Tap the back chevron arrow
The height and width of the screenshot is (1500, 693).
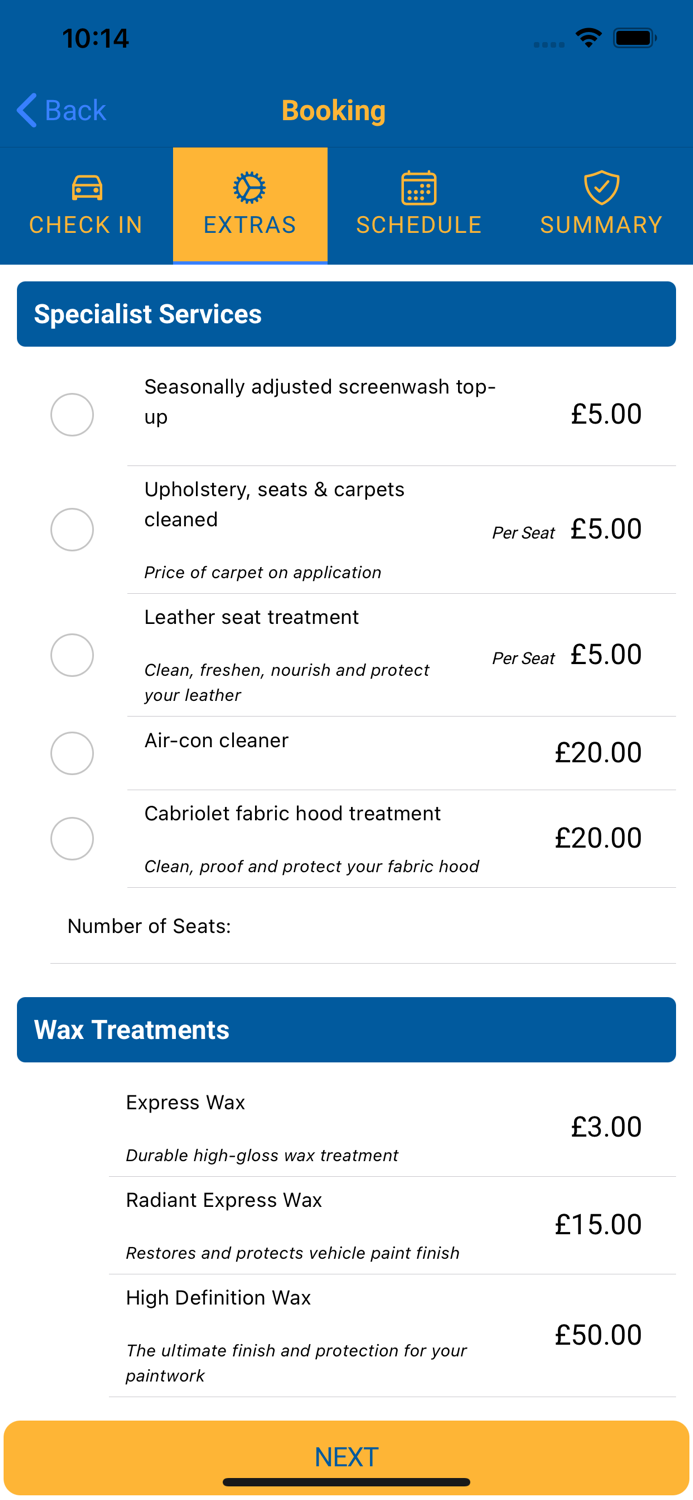[25, 110]
